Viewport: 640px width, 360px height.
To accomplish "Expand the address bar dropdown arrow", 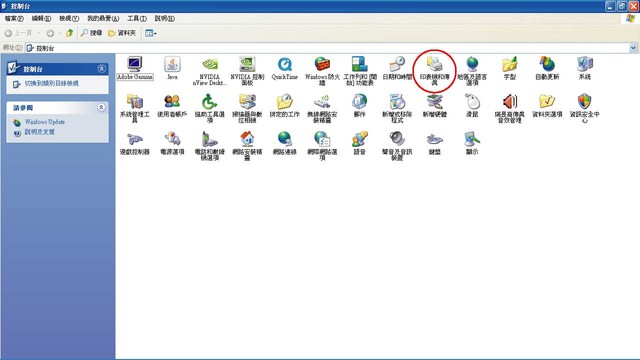I will tap(633, 48).
